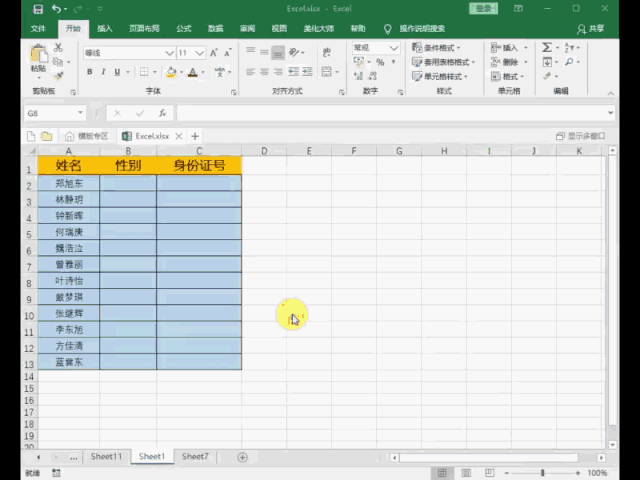Open the Page Layout tab (页面布局)

[x=144, y=29]
